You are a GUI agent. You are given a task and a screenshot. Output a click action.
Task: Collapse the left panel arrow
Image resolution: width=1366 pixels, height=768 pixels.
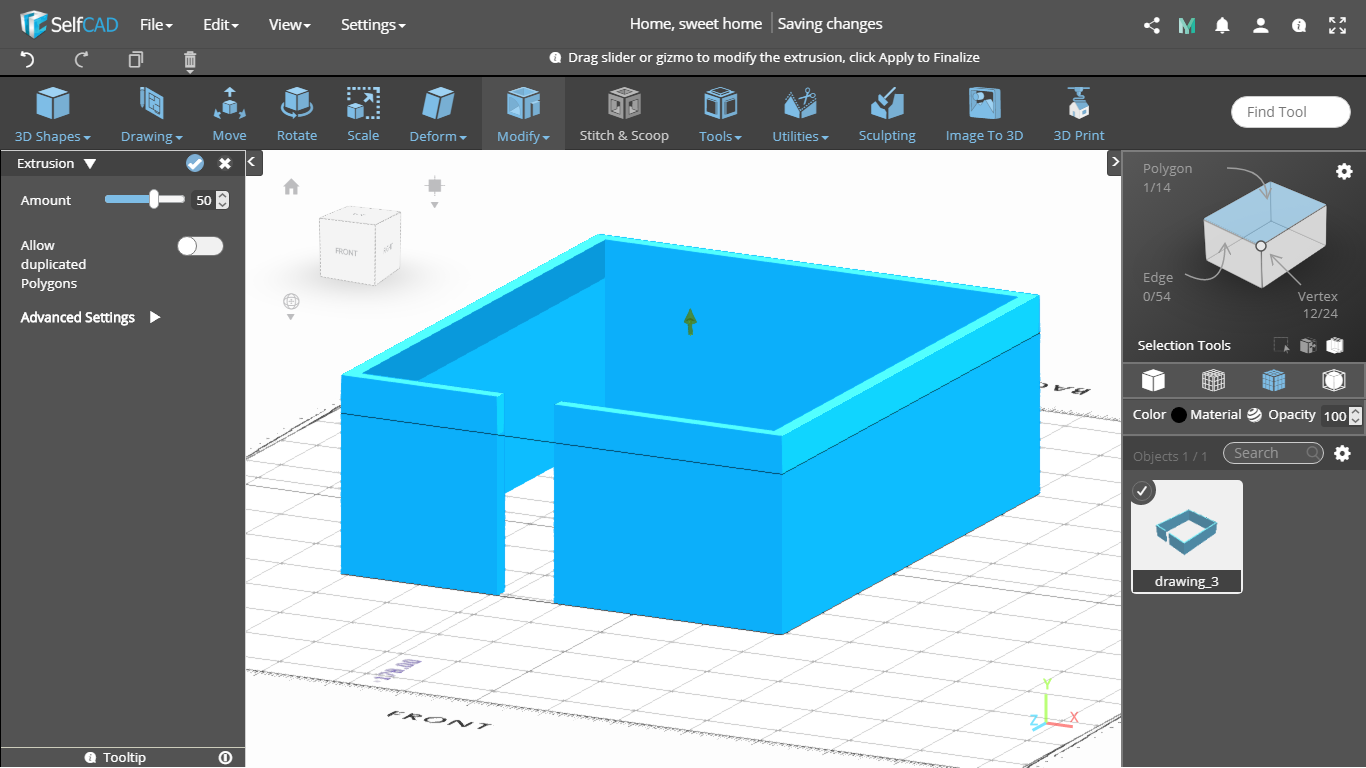click(x=252, y=161)
